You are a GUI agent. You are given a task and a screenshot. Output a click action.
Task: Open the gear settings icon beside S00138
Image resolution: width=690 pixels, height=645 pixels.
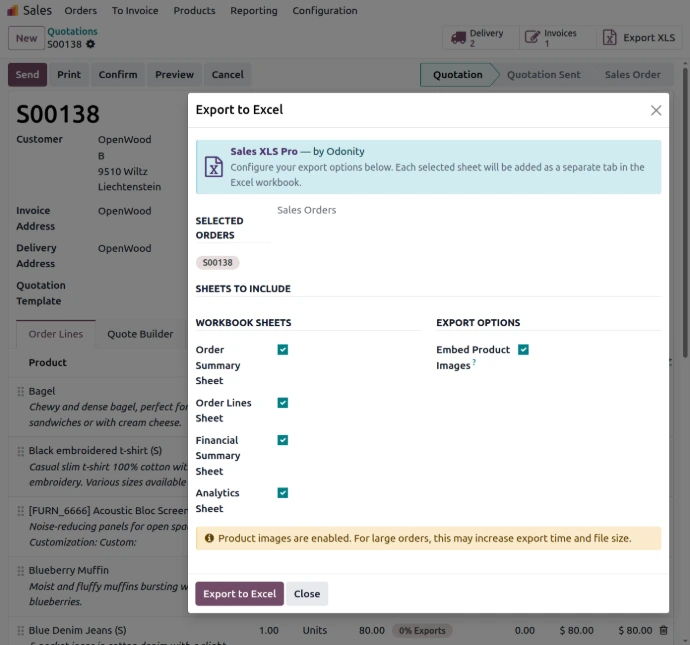pos(90,44)
